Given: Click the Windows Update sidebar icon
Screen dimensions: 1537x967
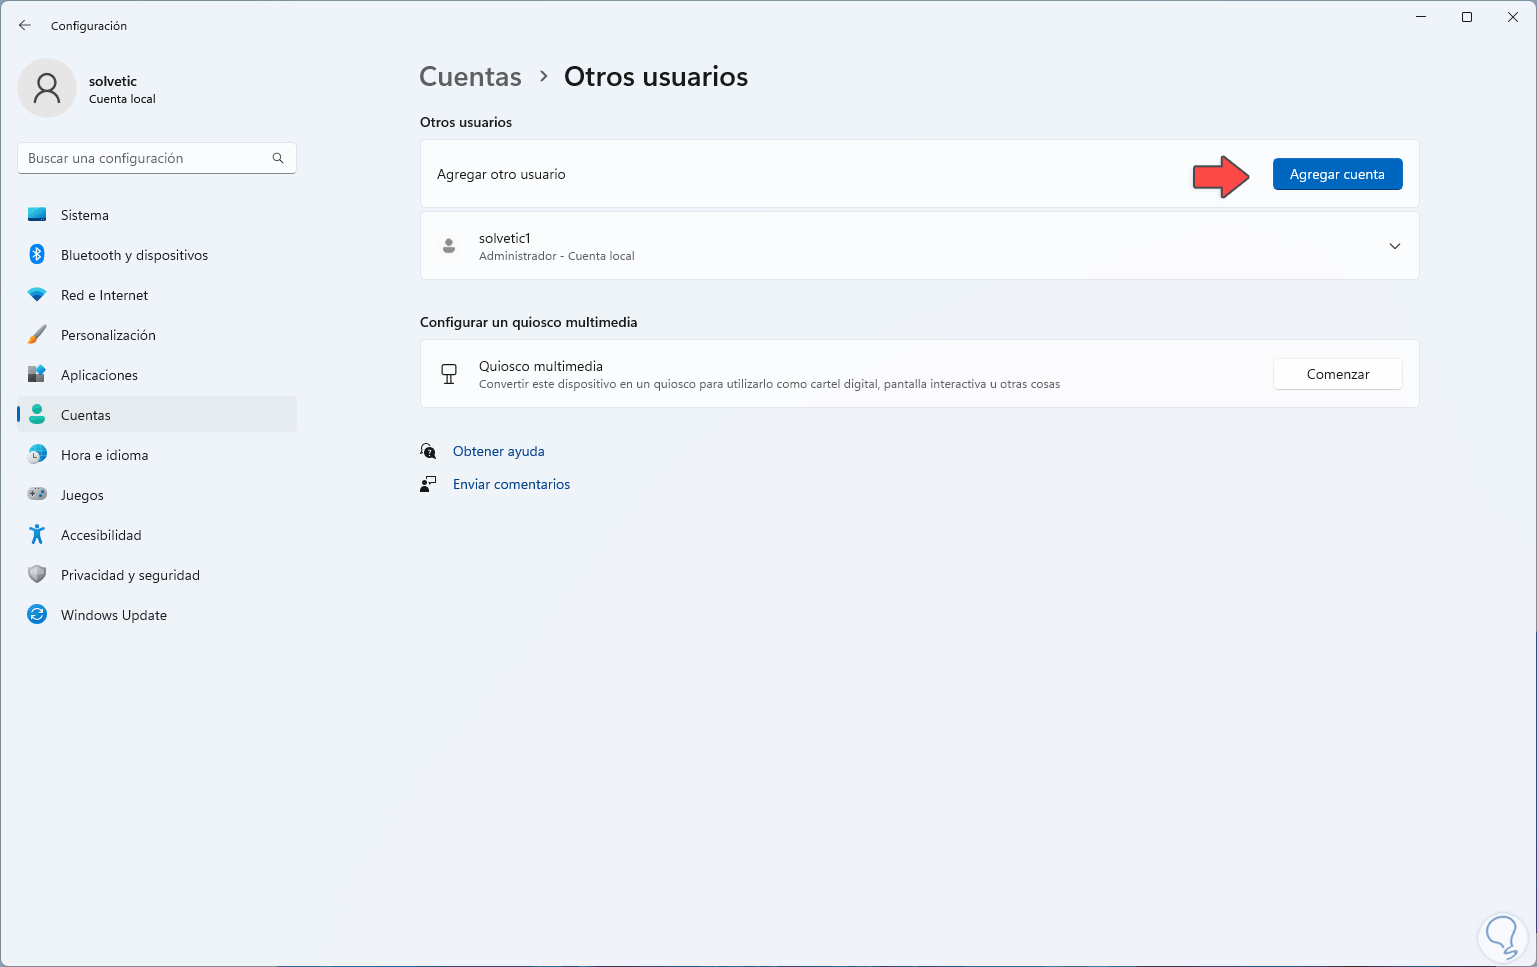Looking at the screenshot, I should [37, 615].
